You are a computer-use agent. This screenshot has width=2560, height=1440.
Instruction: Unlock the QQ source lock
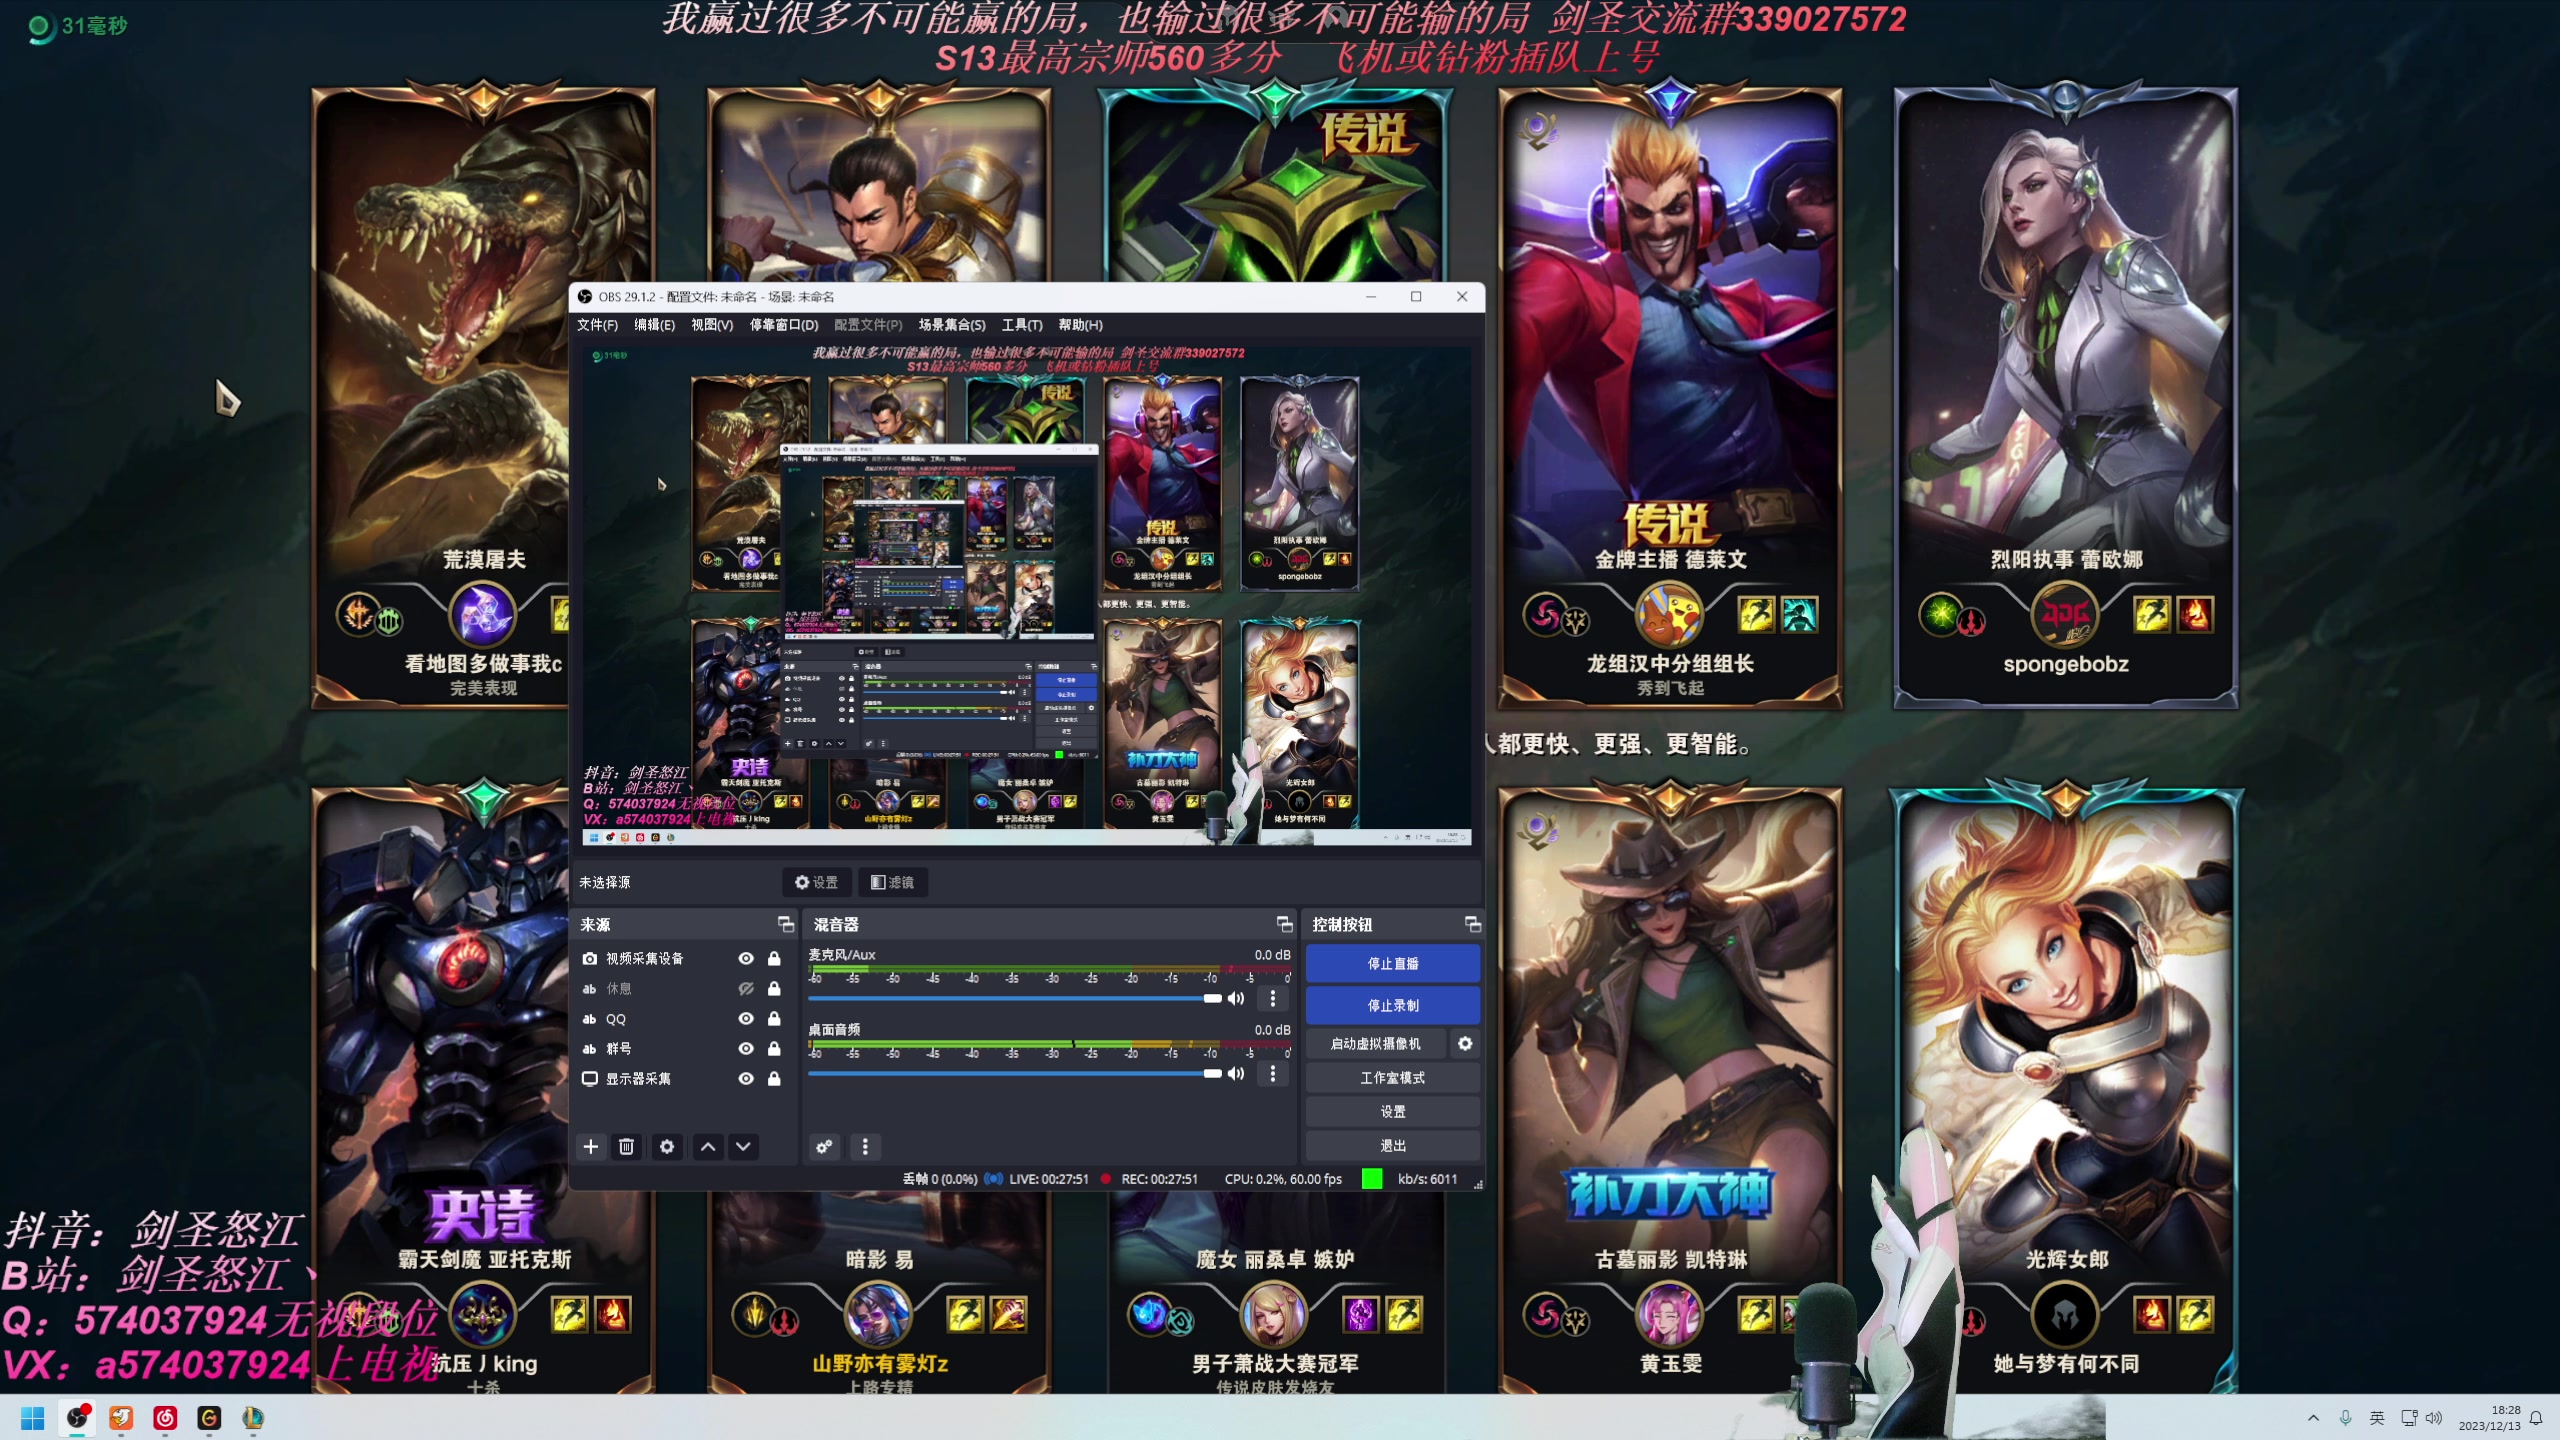click(x=774, y=1018)
